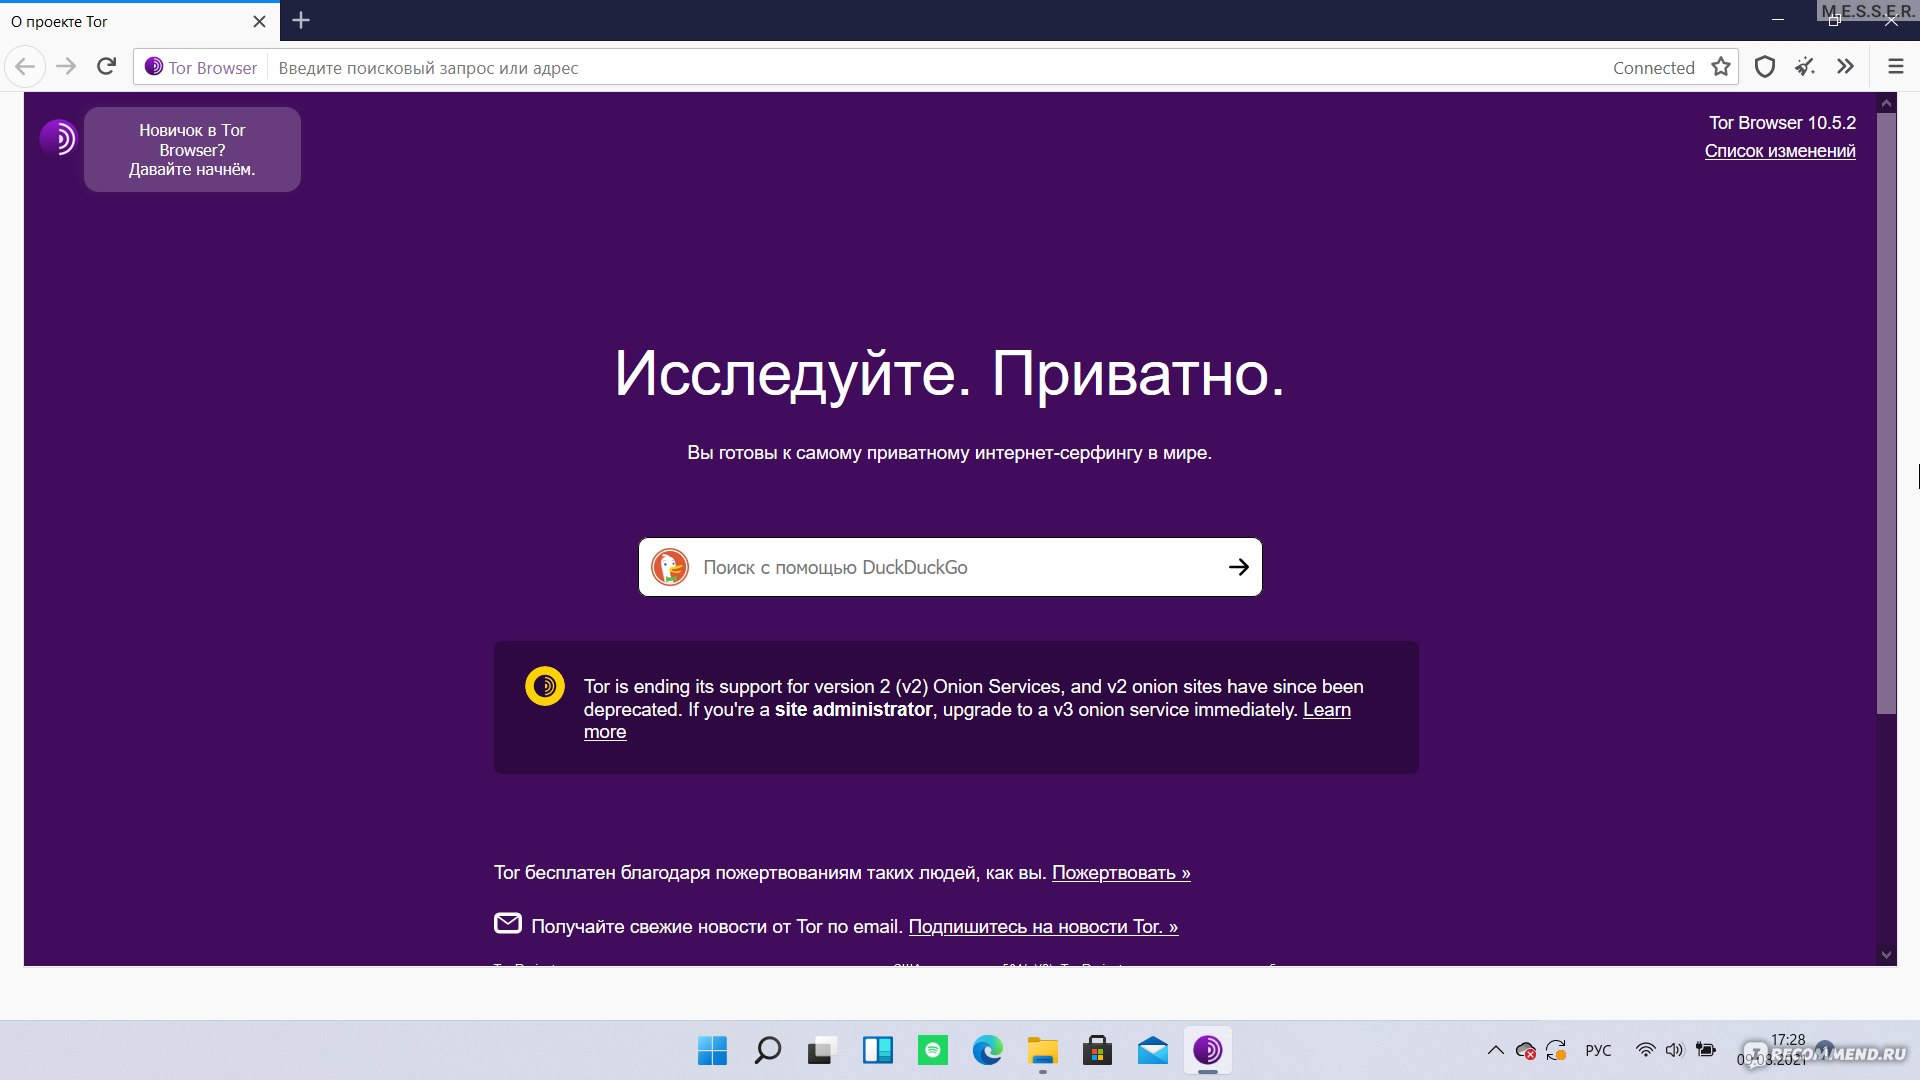The image size is (1920, 1080).
Task: Click the reload page button
Action: [109, 66]
